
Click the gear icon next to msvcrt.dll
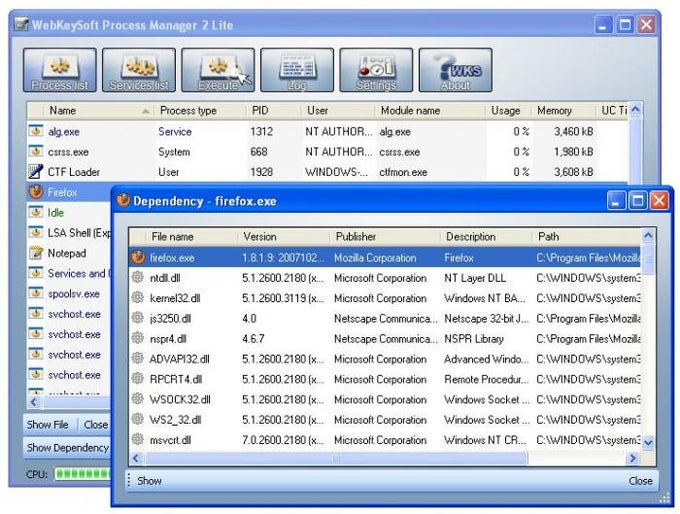[x=138, y=439]
